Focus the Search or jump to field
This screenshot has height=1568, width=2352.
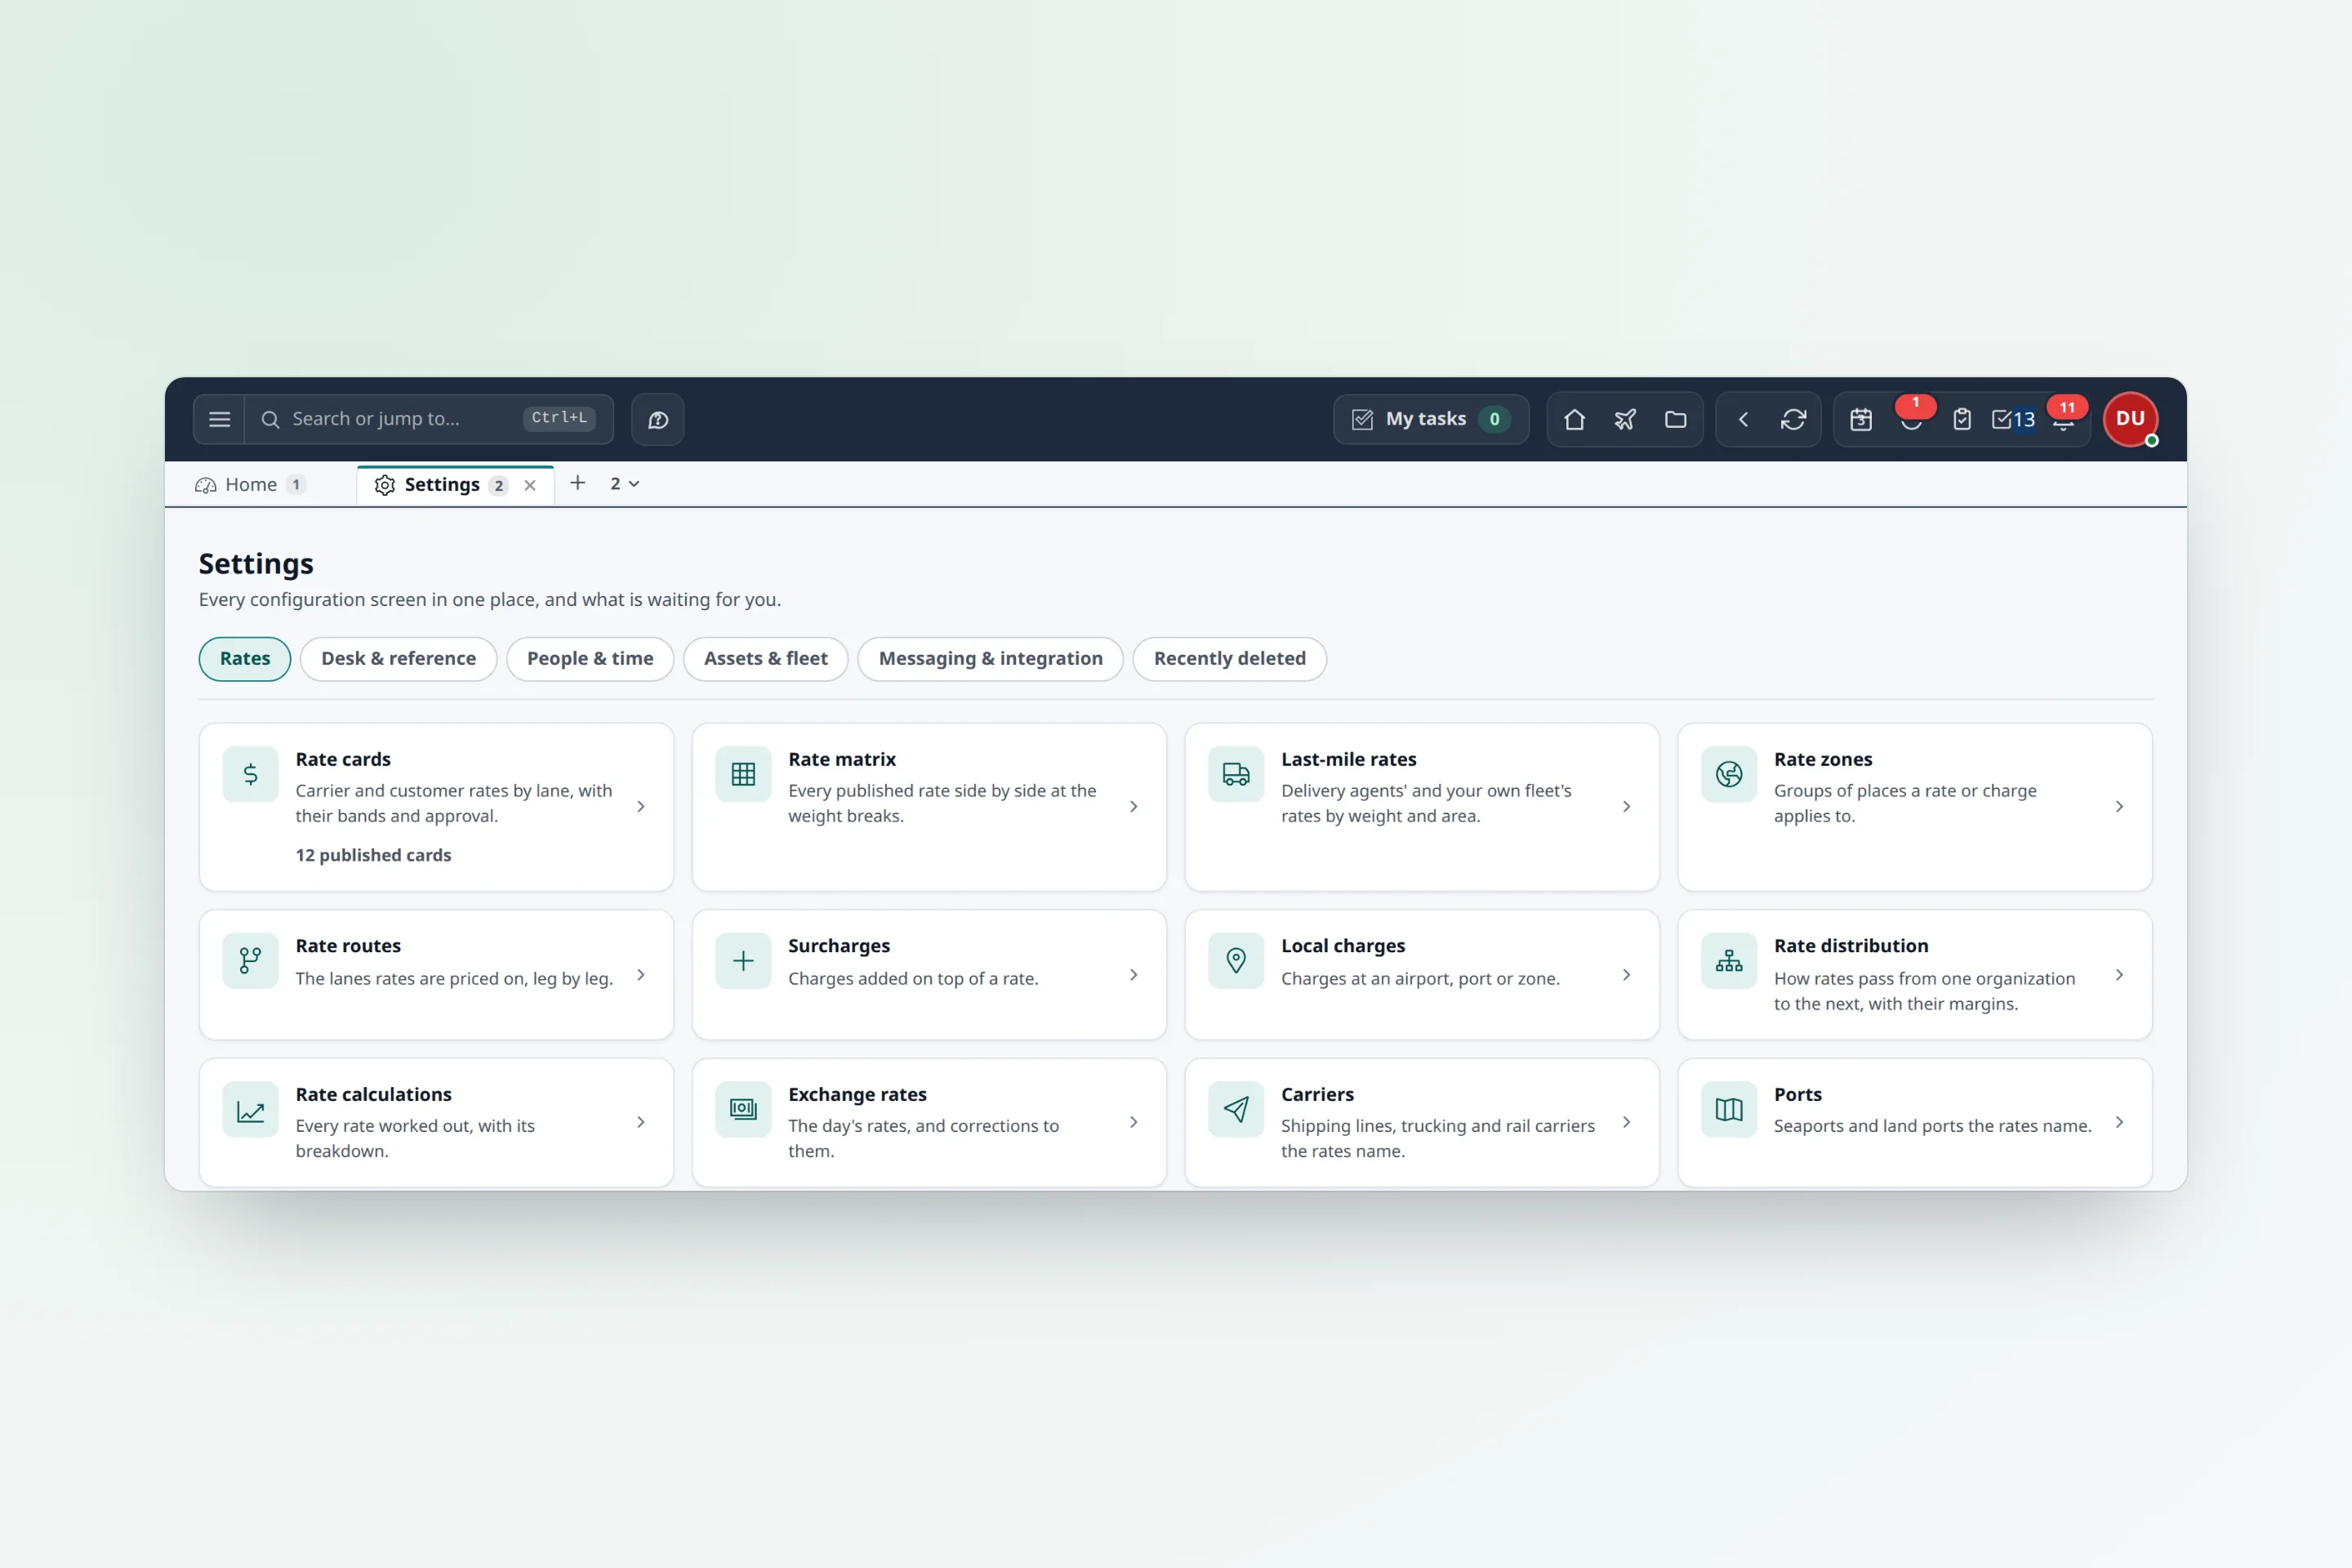tap(430, 419)
